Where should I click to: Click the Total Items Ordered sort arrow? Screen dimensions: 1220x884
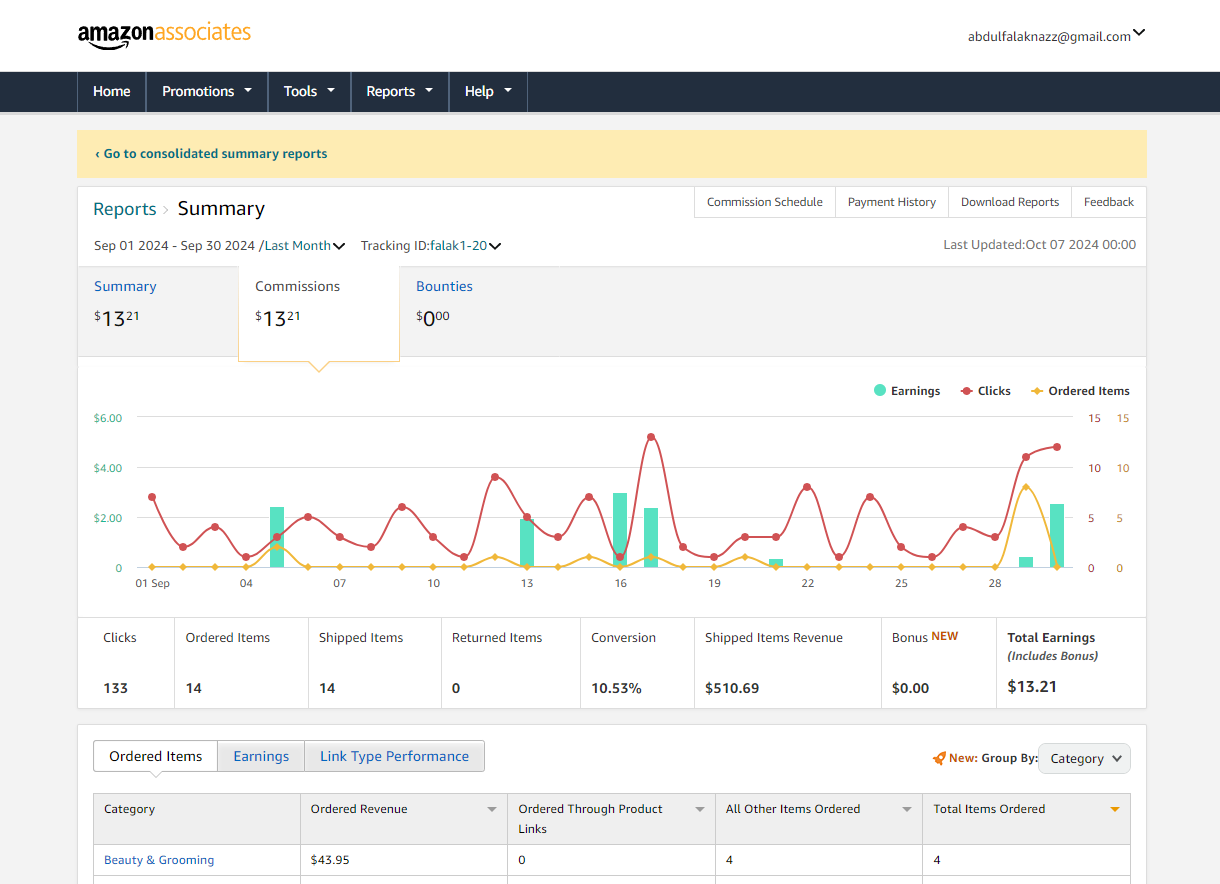point(1115,809)
